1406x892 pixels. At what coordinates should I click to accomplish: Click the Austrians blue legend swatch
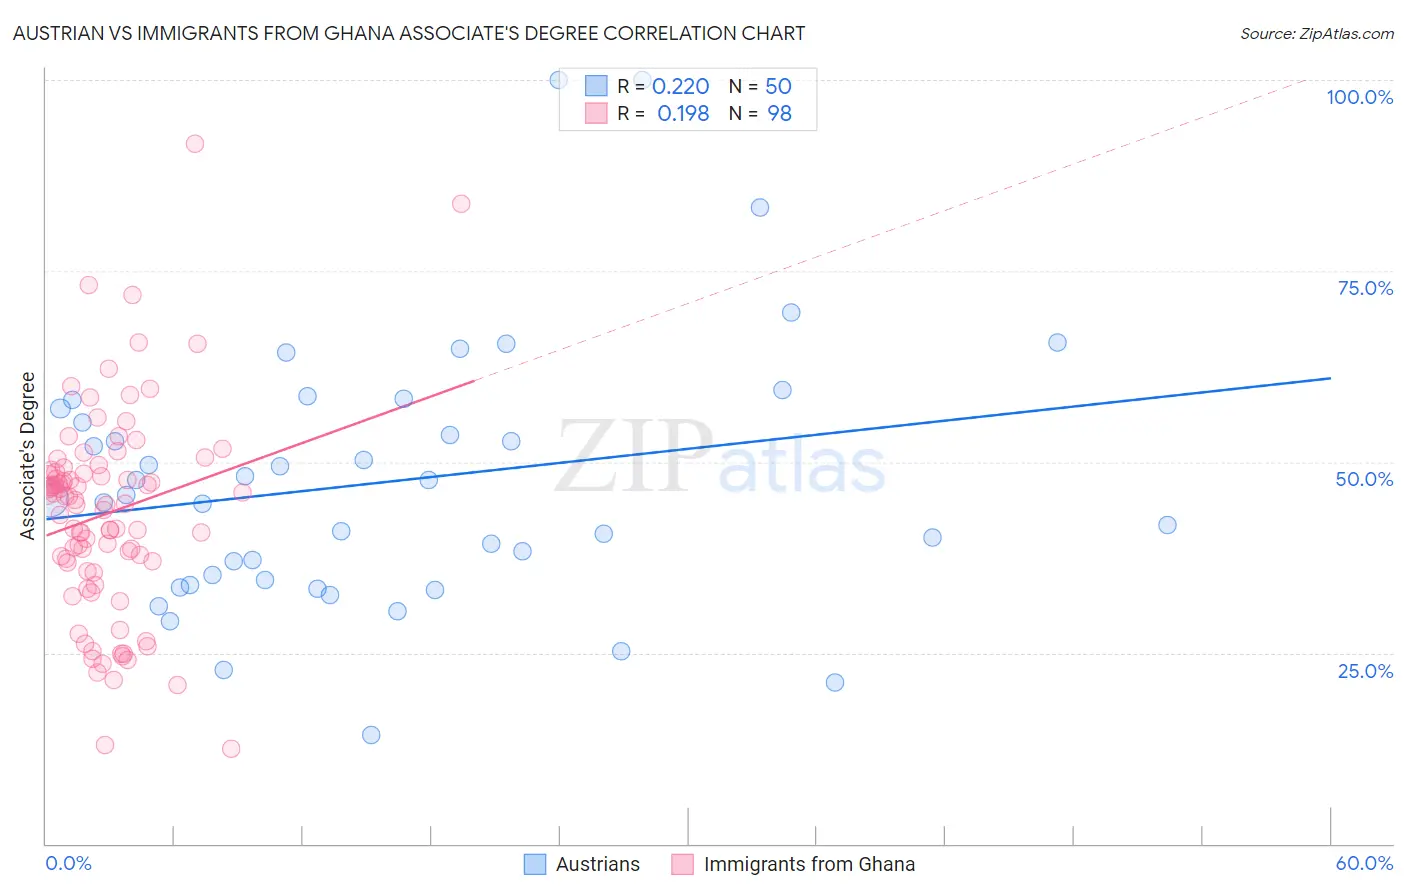tap(535, 864)
